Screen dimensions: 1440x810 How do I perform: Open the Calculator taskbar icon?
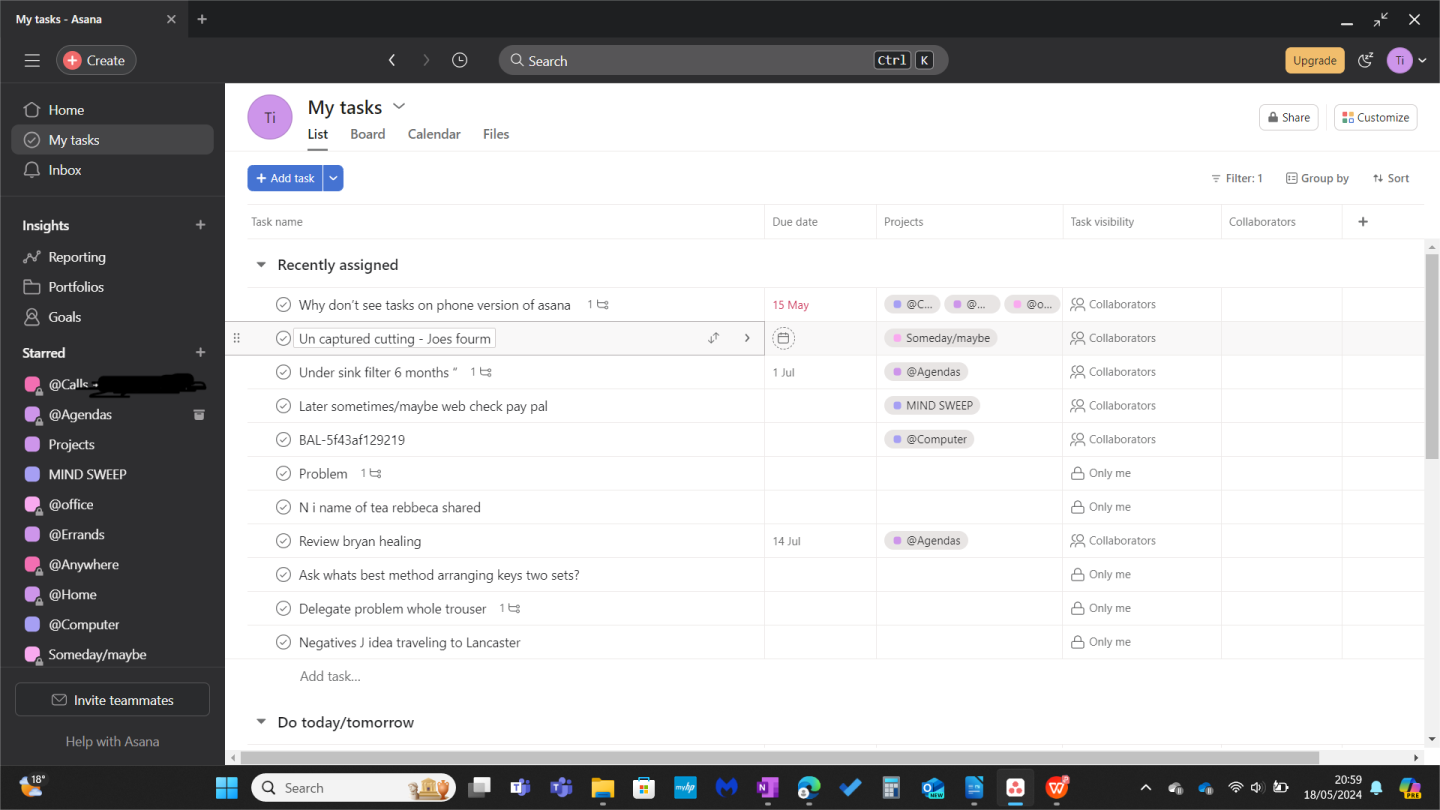(891, 787)
